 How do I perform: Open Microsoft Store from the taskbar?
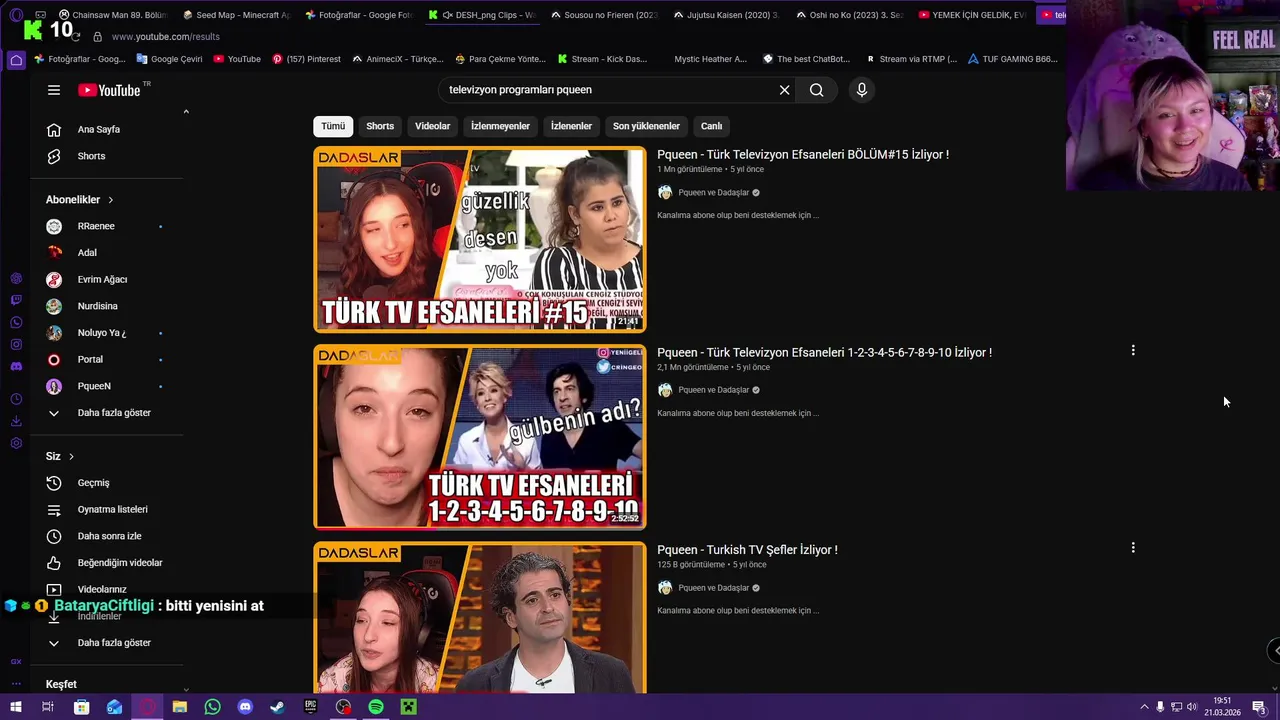coord(82,707)
